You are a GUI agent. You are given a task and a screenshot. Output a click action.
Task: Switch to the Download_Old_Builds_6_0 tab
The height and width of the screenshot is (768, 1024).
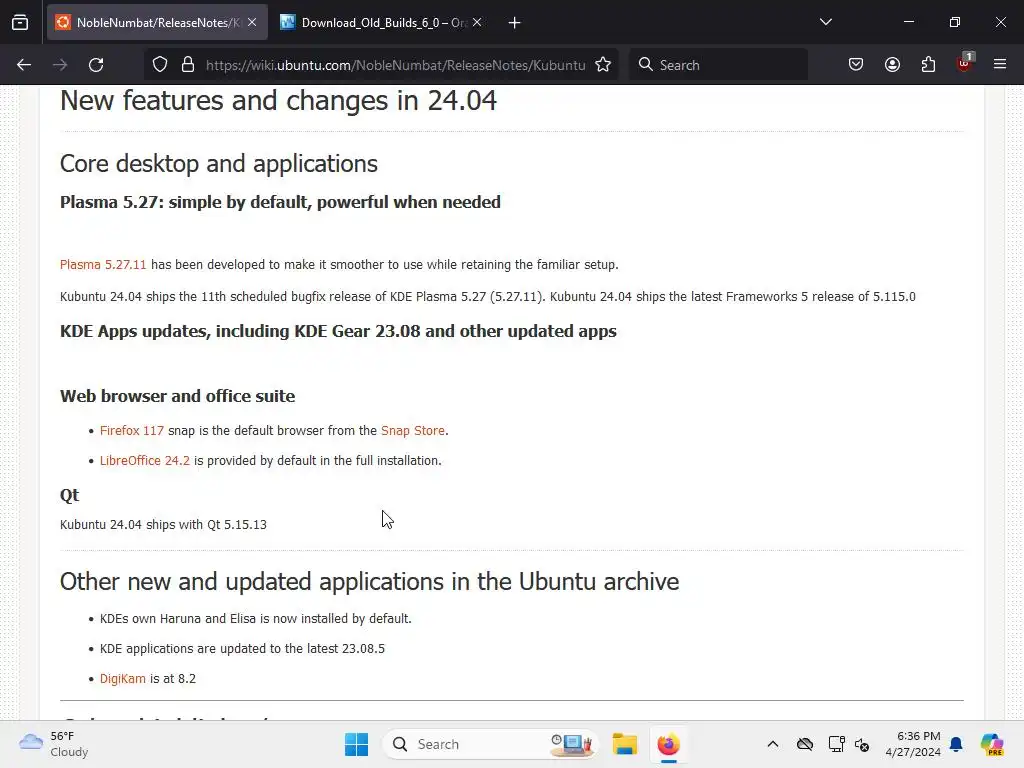(x=382, y=22)
